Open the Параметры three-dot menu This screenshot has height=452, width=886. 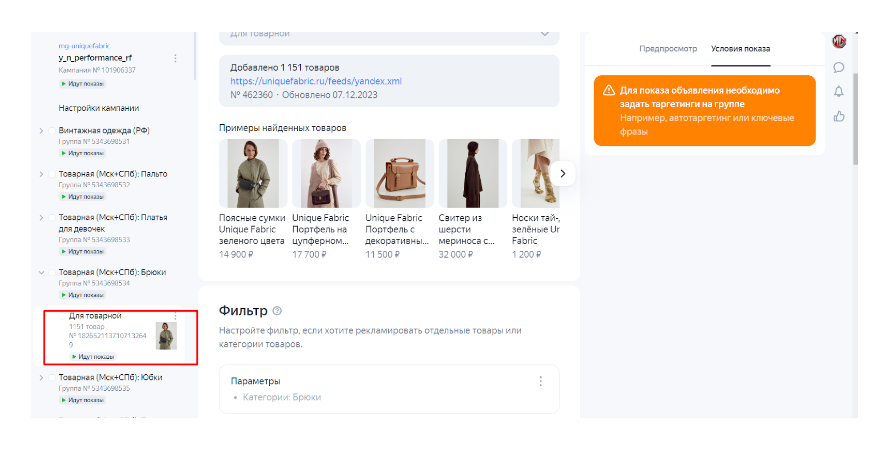pos(540,381)
